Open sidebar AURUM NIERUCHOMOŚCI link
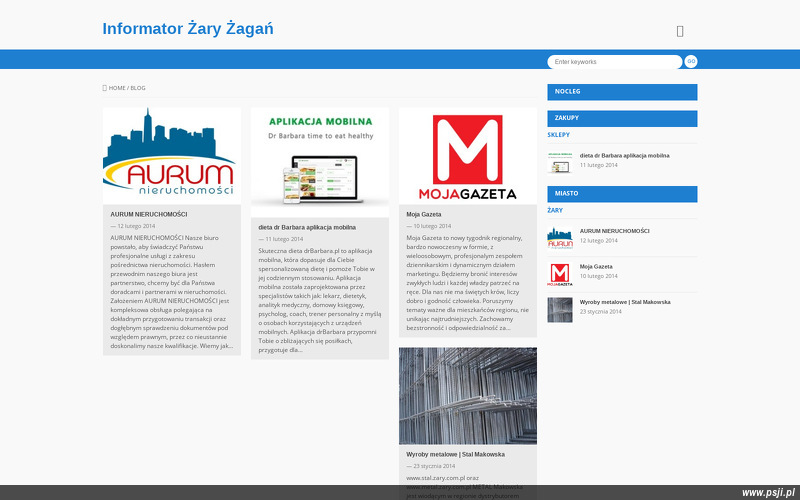 click(x=614, y=231)
